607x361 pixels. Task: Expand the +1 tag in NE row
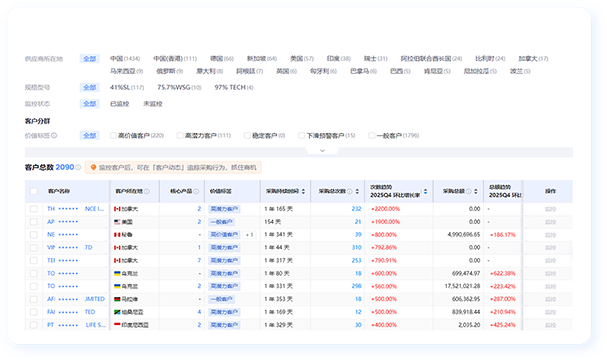point(250,235)
